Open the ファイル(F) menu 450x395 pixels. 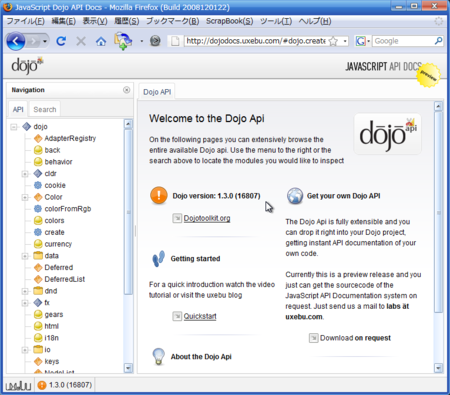(25, 21)
